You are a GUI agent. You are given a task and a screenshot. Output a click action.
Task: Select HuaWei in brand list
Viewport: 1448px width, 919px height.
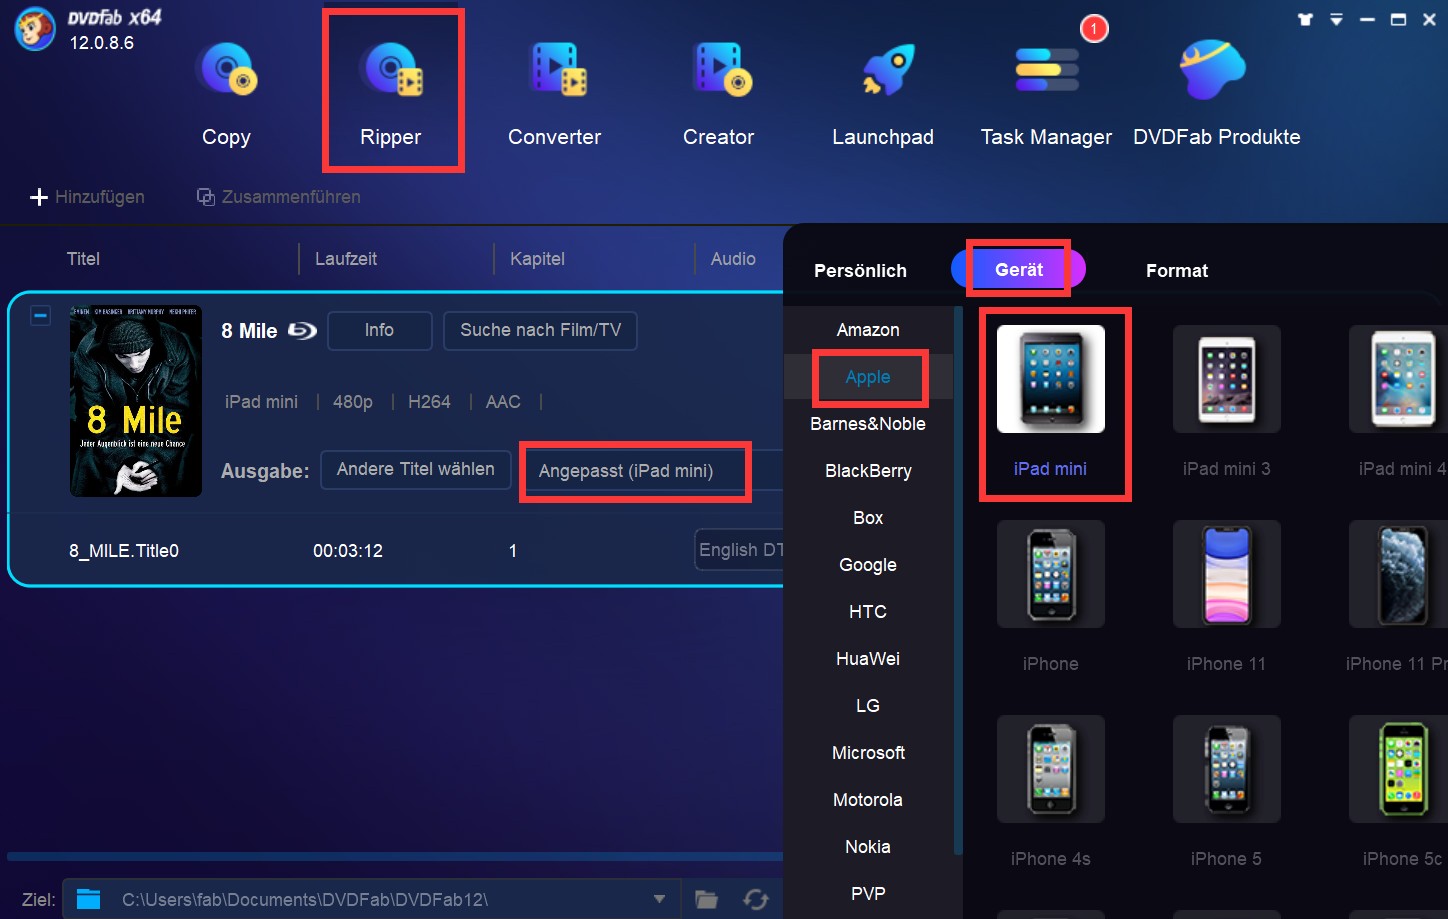click(868, 659)
